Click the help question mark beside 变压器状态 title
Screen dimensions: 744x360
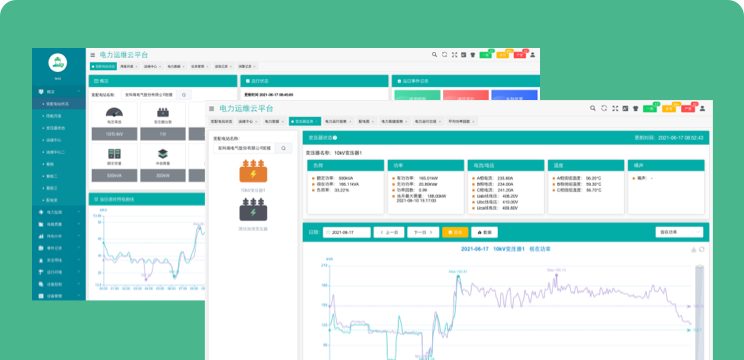[x=335, y=138]
